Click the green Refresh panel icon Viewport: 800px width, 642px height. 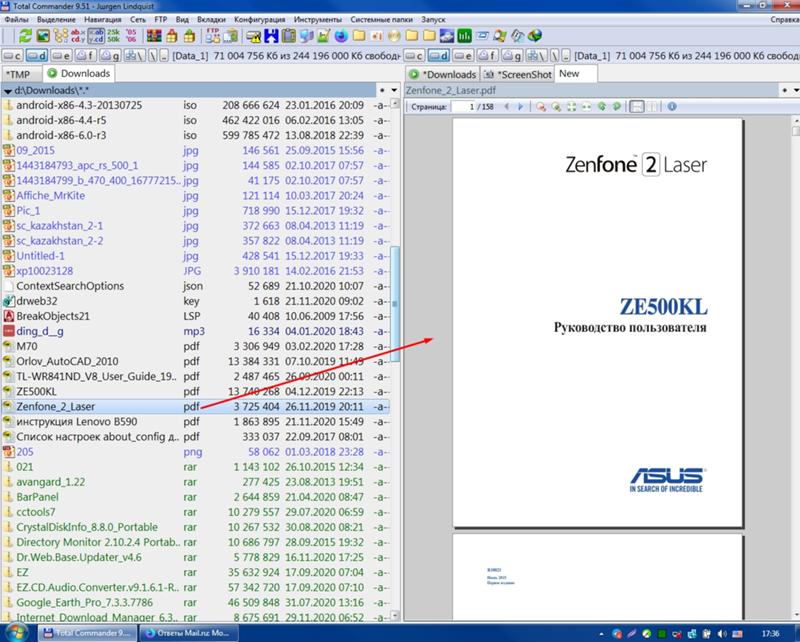click(25, 36)
